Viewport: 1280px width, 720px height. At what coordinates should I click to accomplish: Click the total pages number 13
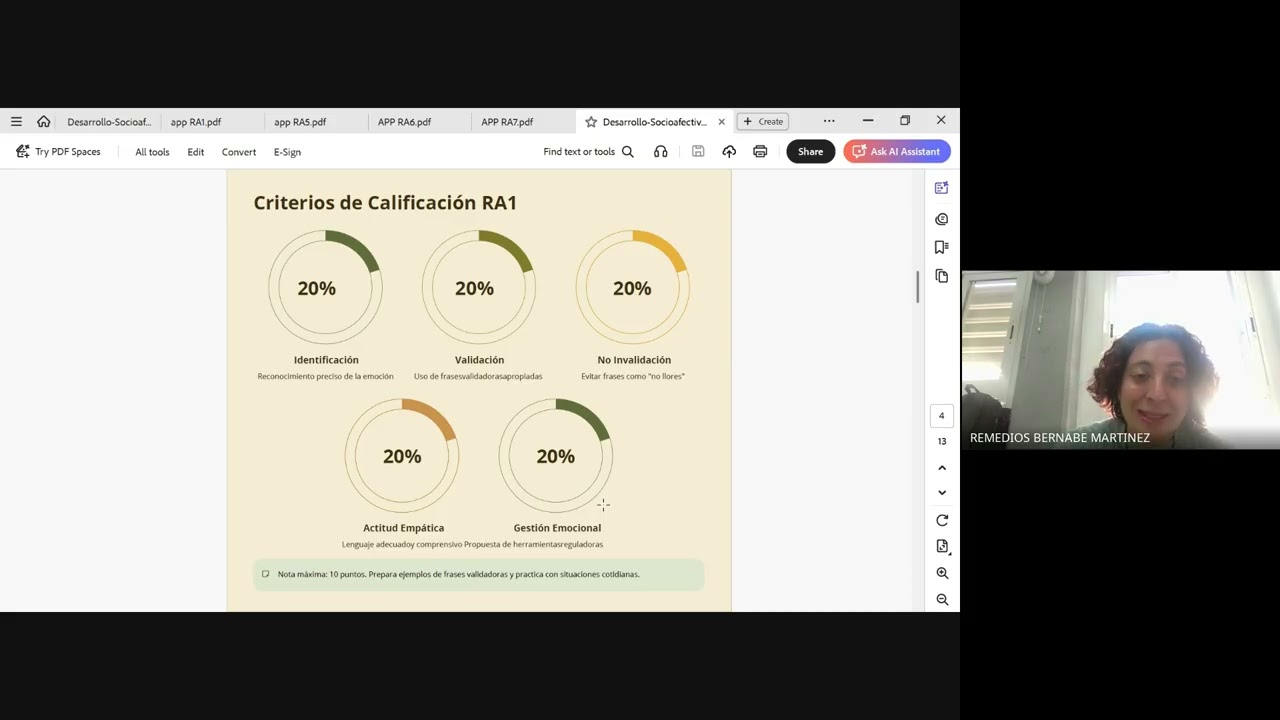tap(941, 441)
